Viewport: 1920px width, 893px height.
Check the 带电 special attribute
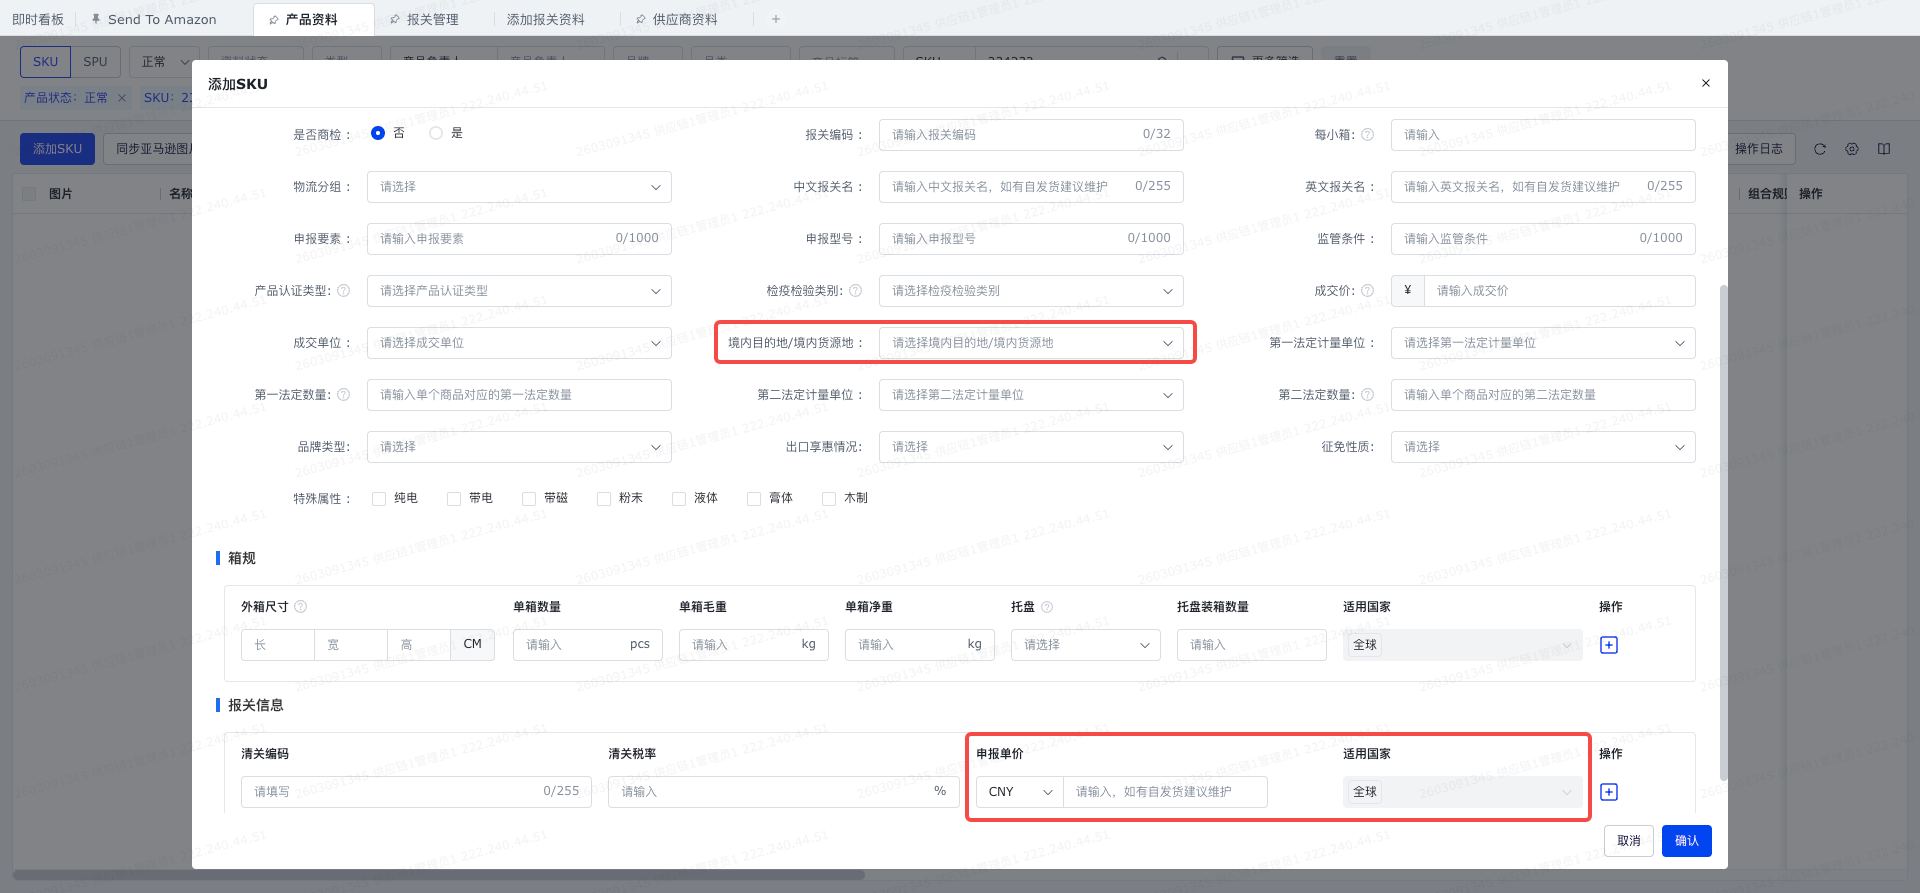454,499
